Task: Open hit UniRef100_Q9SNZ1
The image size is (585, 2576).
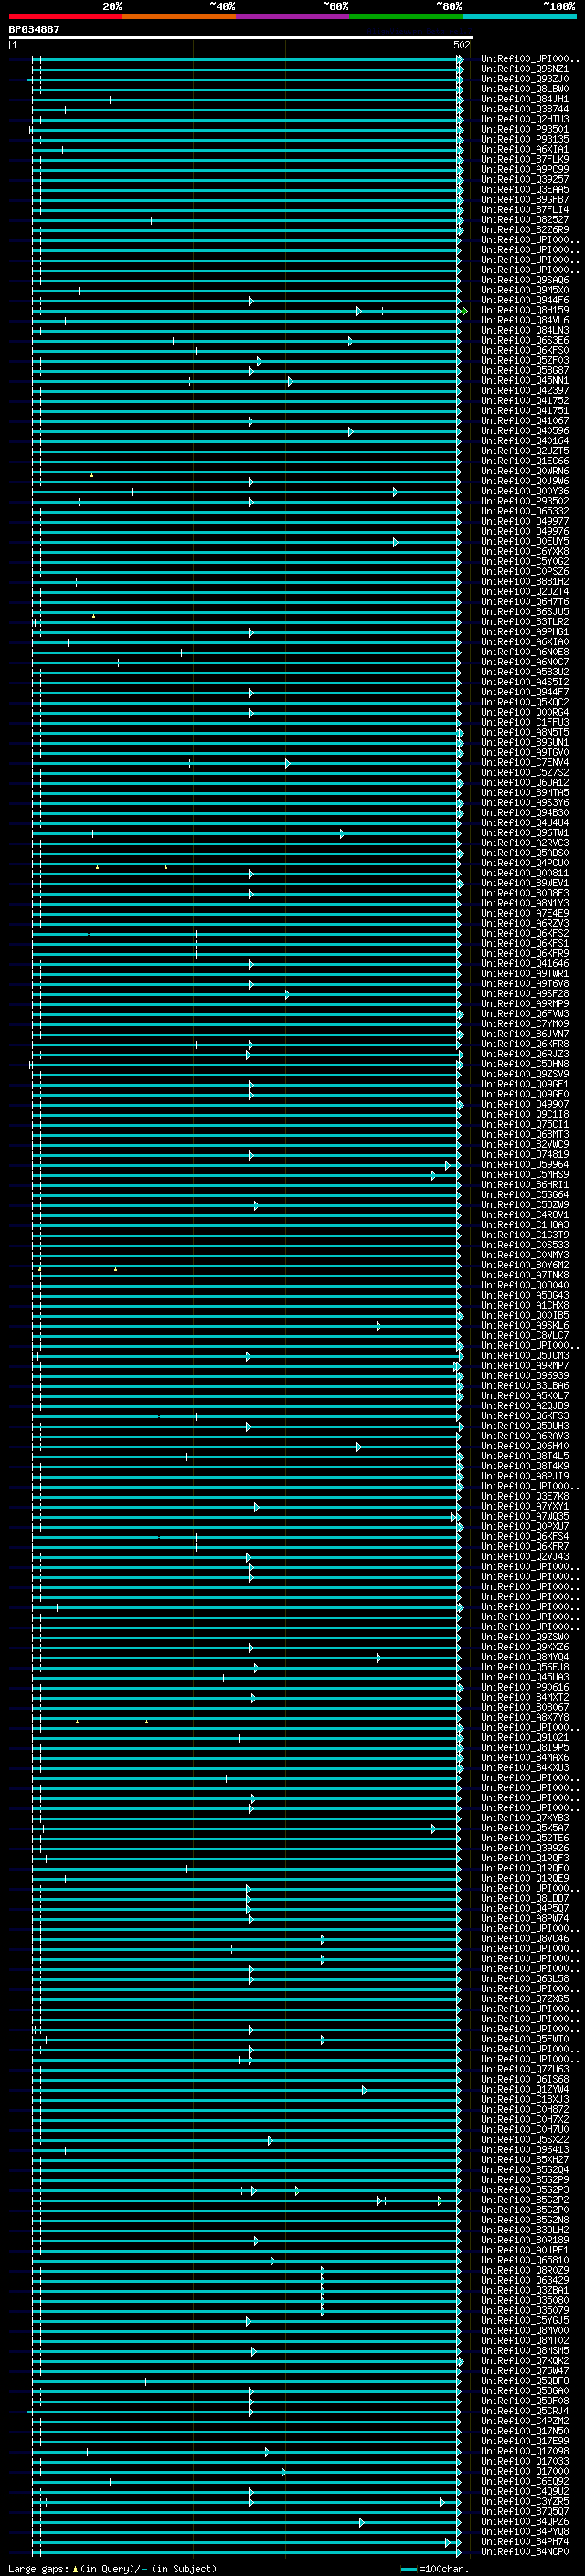Action: point(525,69)
